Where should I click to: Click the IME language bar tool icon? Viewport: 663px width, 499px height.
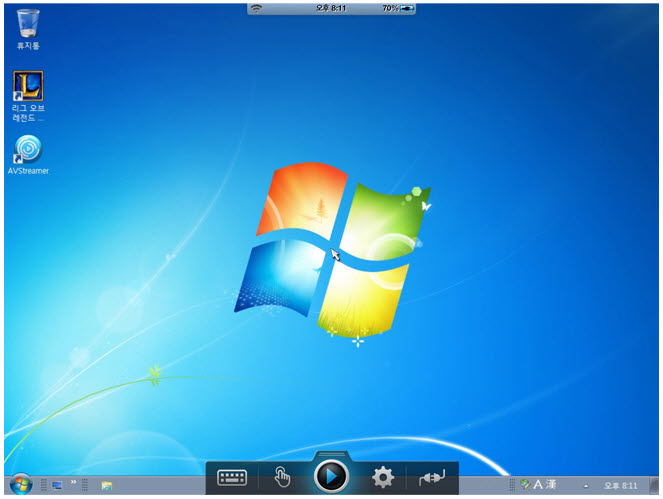[525, 484]
